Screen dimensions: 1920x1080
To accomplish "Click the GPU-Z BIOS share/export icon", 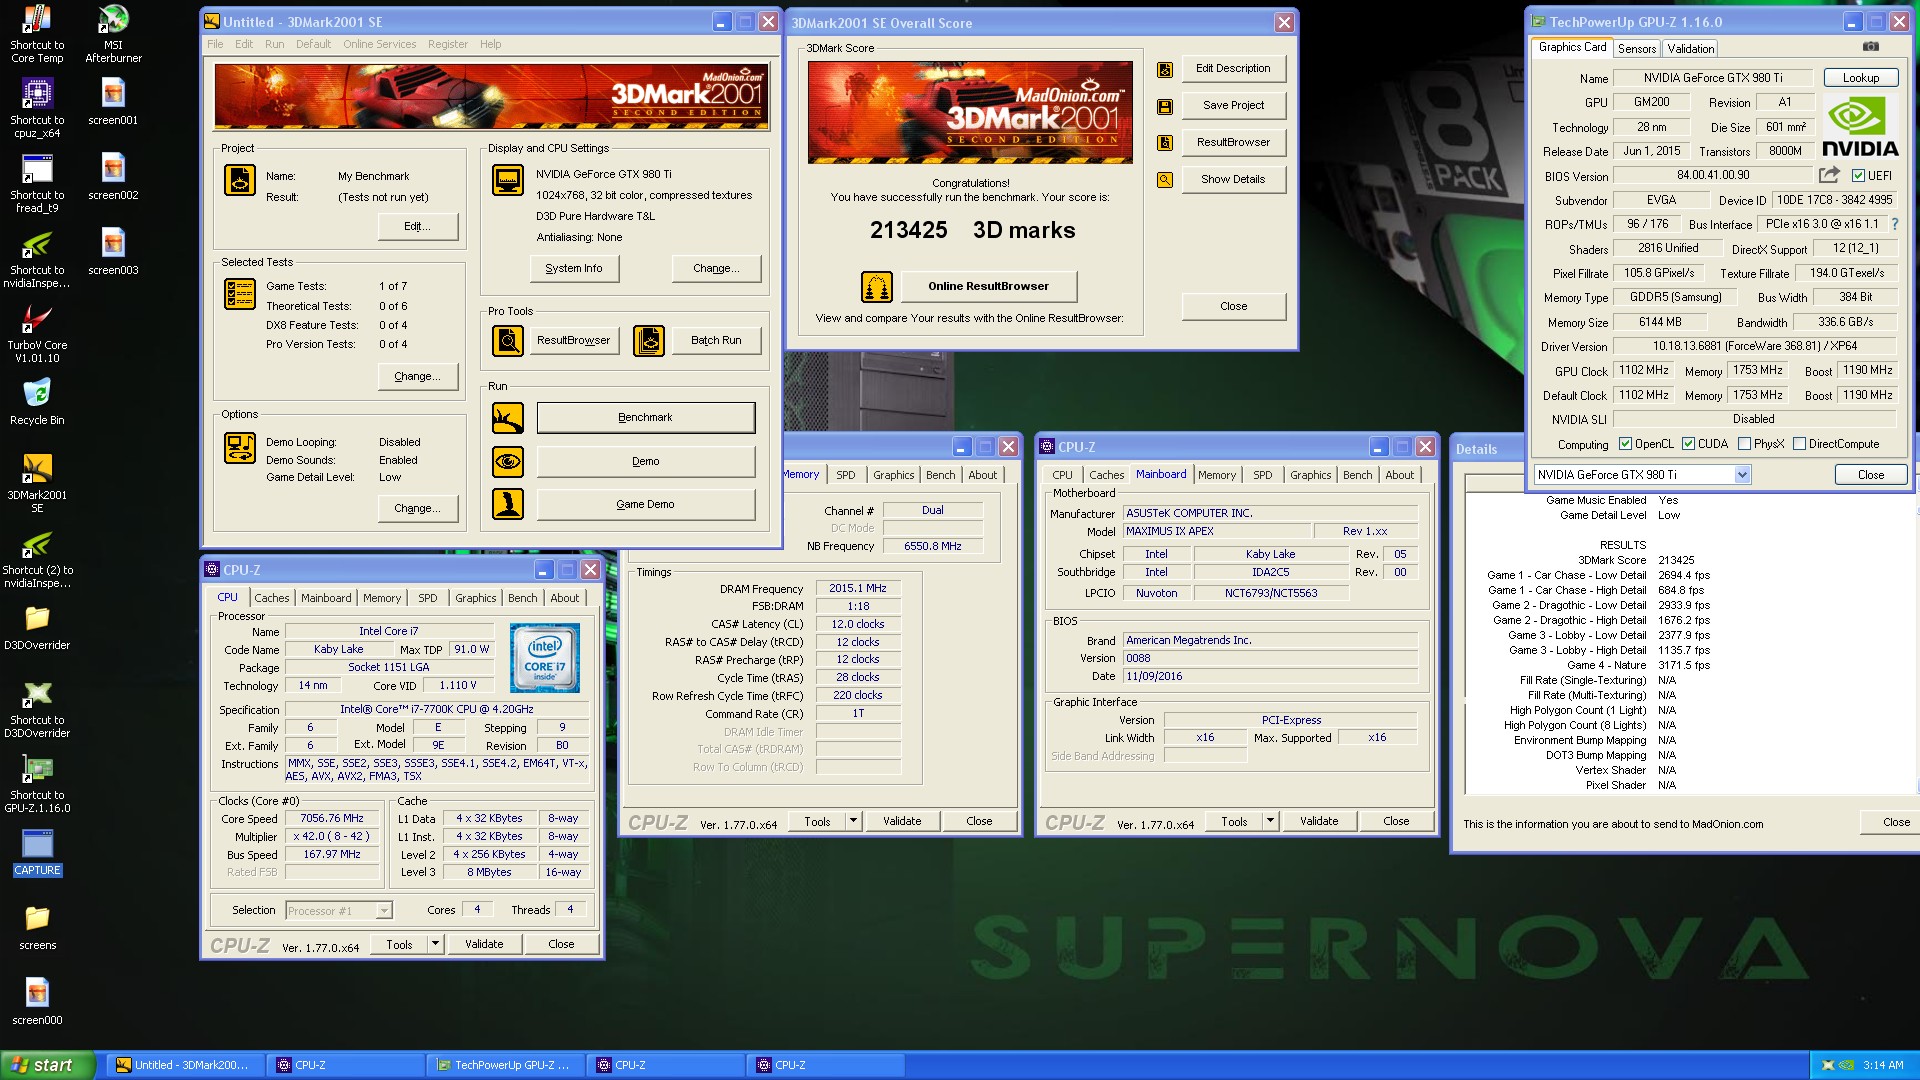I will tap(1829, 175).
